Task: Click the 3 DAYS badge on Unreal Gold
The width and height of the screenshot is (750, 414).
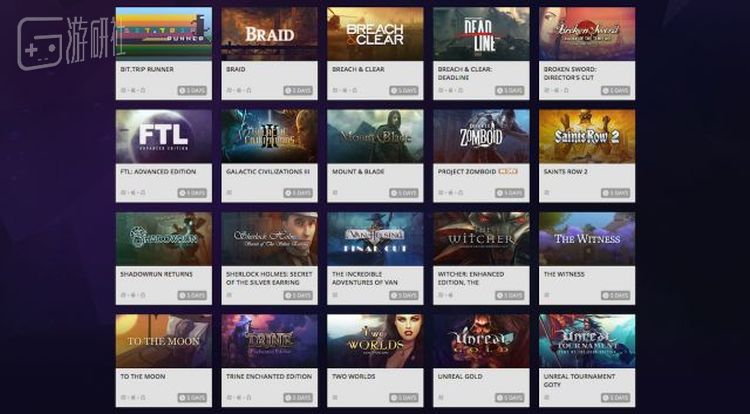Action: [510, 398]
